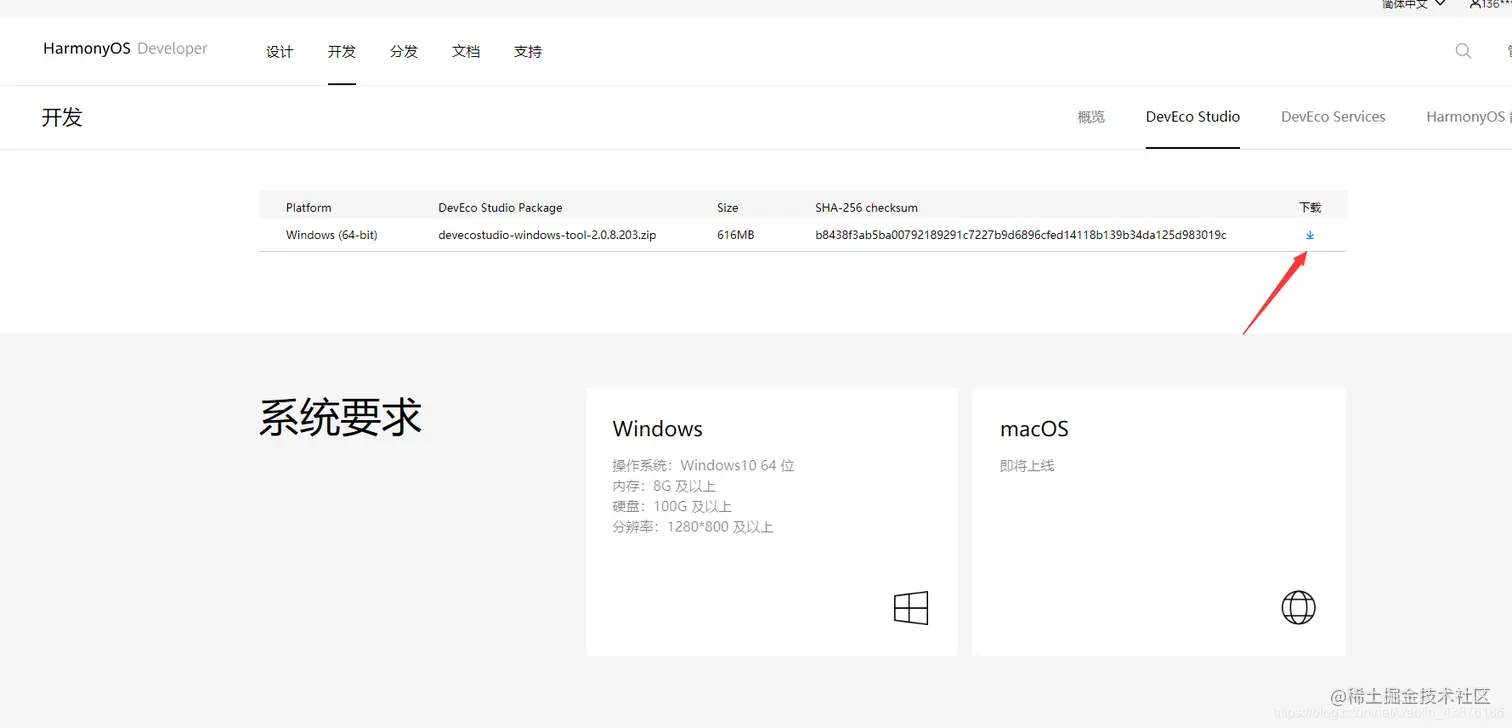Image resolution: width=1512 pixels, height=728 pixels.
Task: Open the 分发 menu
Action: point(404,52)
